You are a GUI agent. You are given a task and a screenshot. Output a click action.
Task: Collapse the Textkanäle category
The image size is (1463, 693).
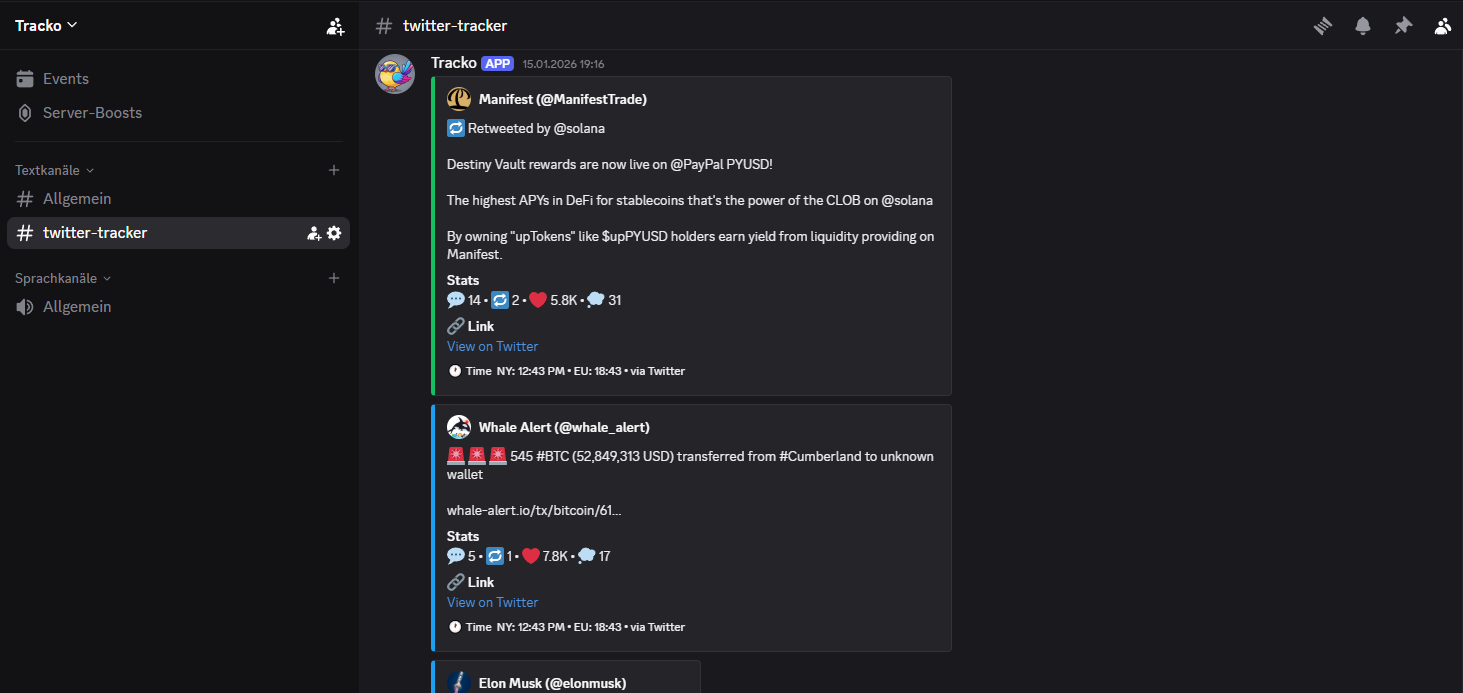[x=55, y=170]
